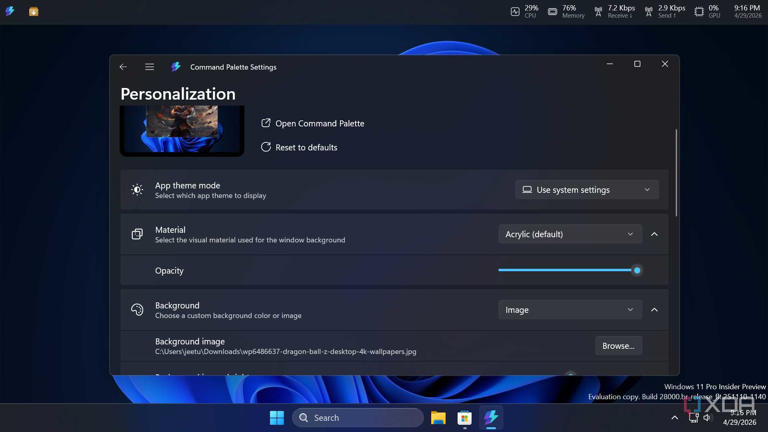Viewport: 768px width, 432px height.
Task: Click the CPU usage indicator
Action: (x=524, y=11)
